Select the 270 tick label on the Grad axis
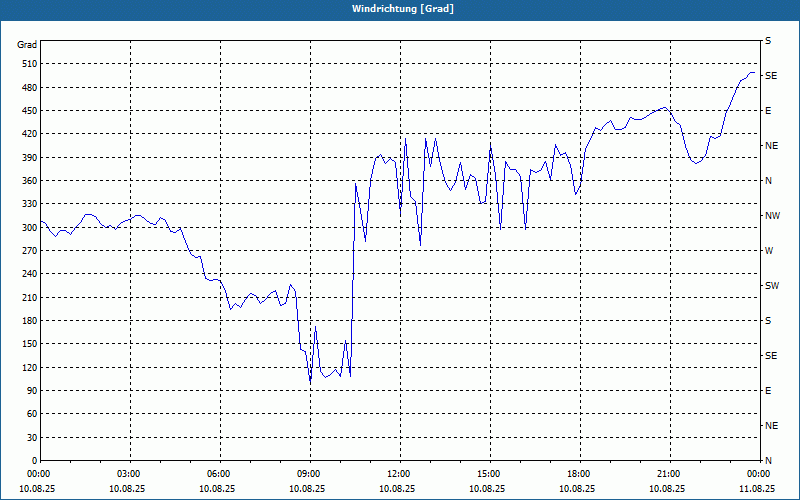The width and height of the screenshot is (800, 500). click(x=30, y=251)
